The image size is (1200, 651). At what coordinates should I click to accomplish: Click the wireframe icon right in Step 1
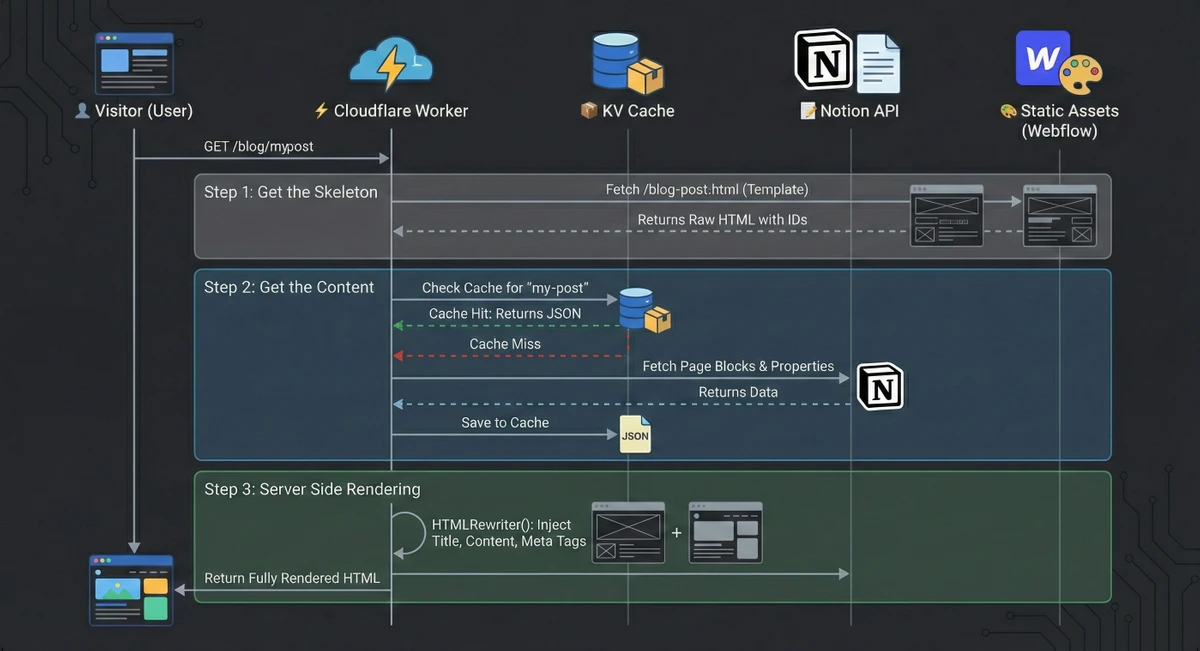[1059, 215]
